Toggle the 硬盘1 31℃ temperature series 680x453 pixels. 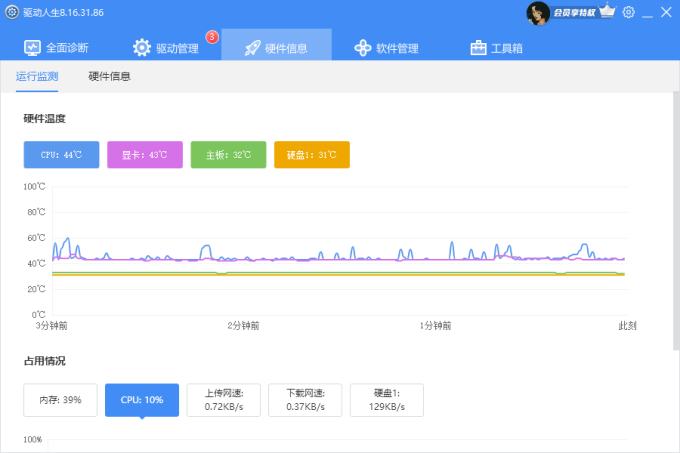point(311,155)
